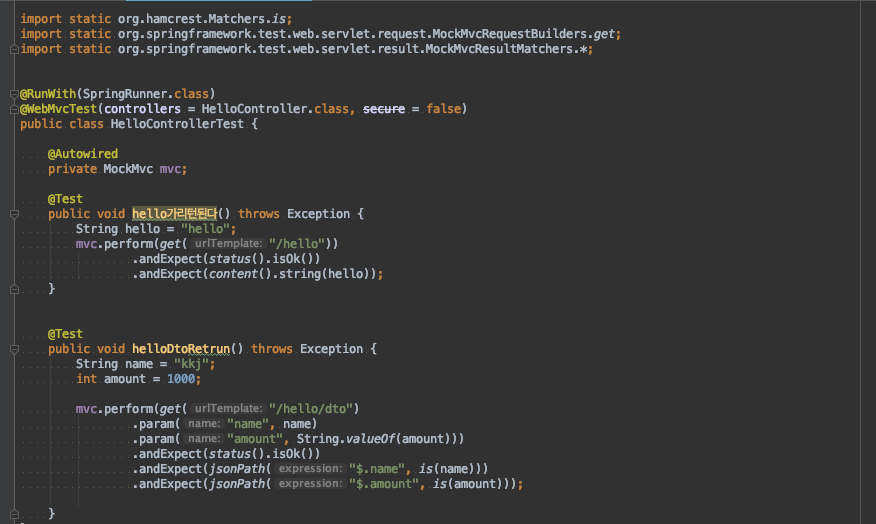Image resolution: width=876 pixels, height=524 pixels.
Task: Place the caret on SpringRunner.class
Action: [x=145, y=94]
